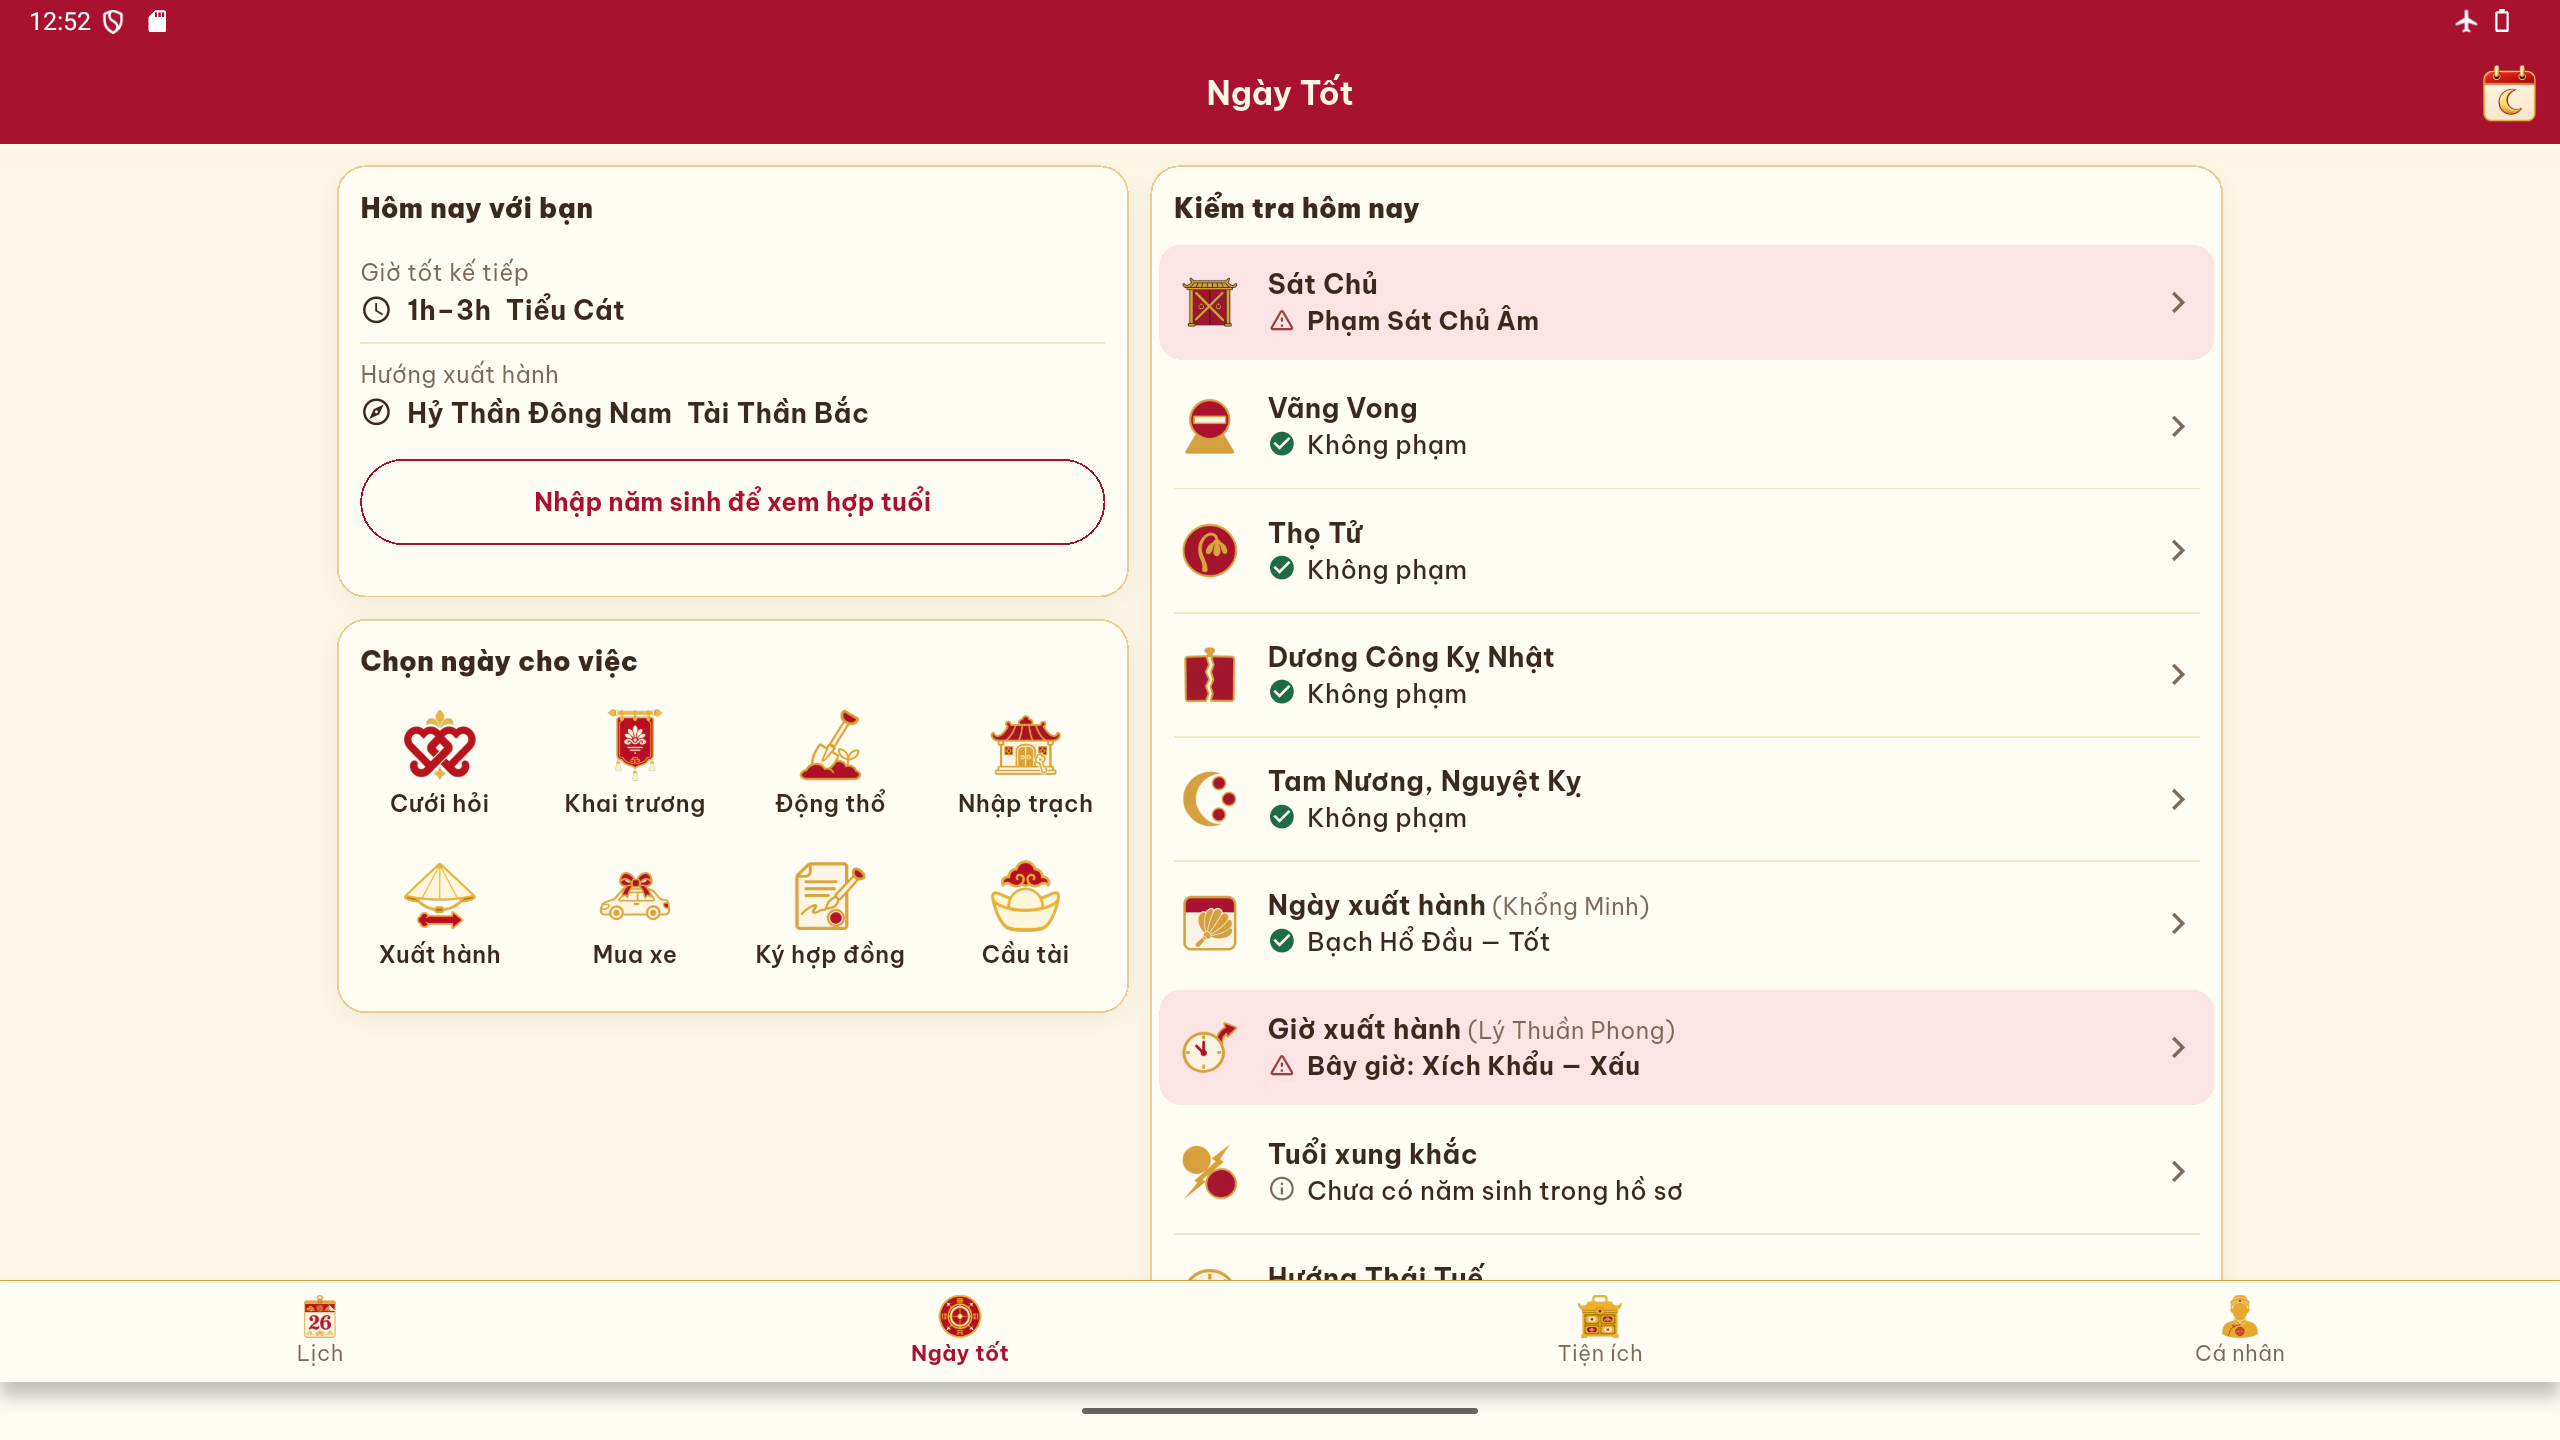This screenshot has width=2560, height=1440.
Task: Click the Thọ Tử round red icon
Action: pyautogui.click(x=1209, y=551)
